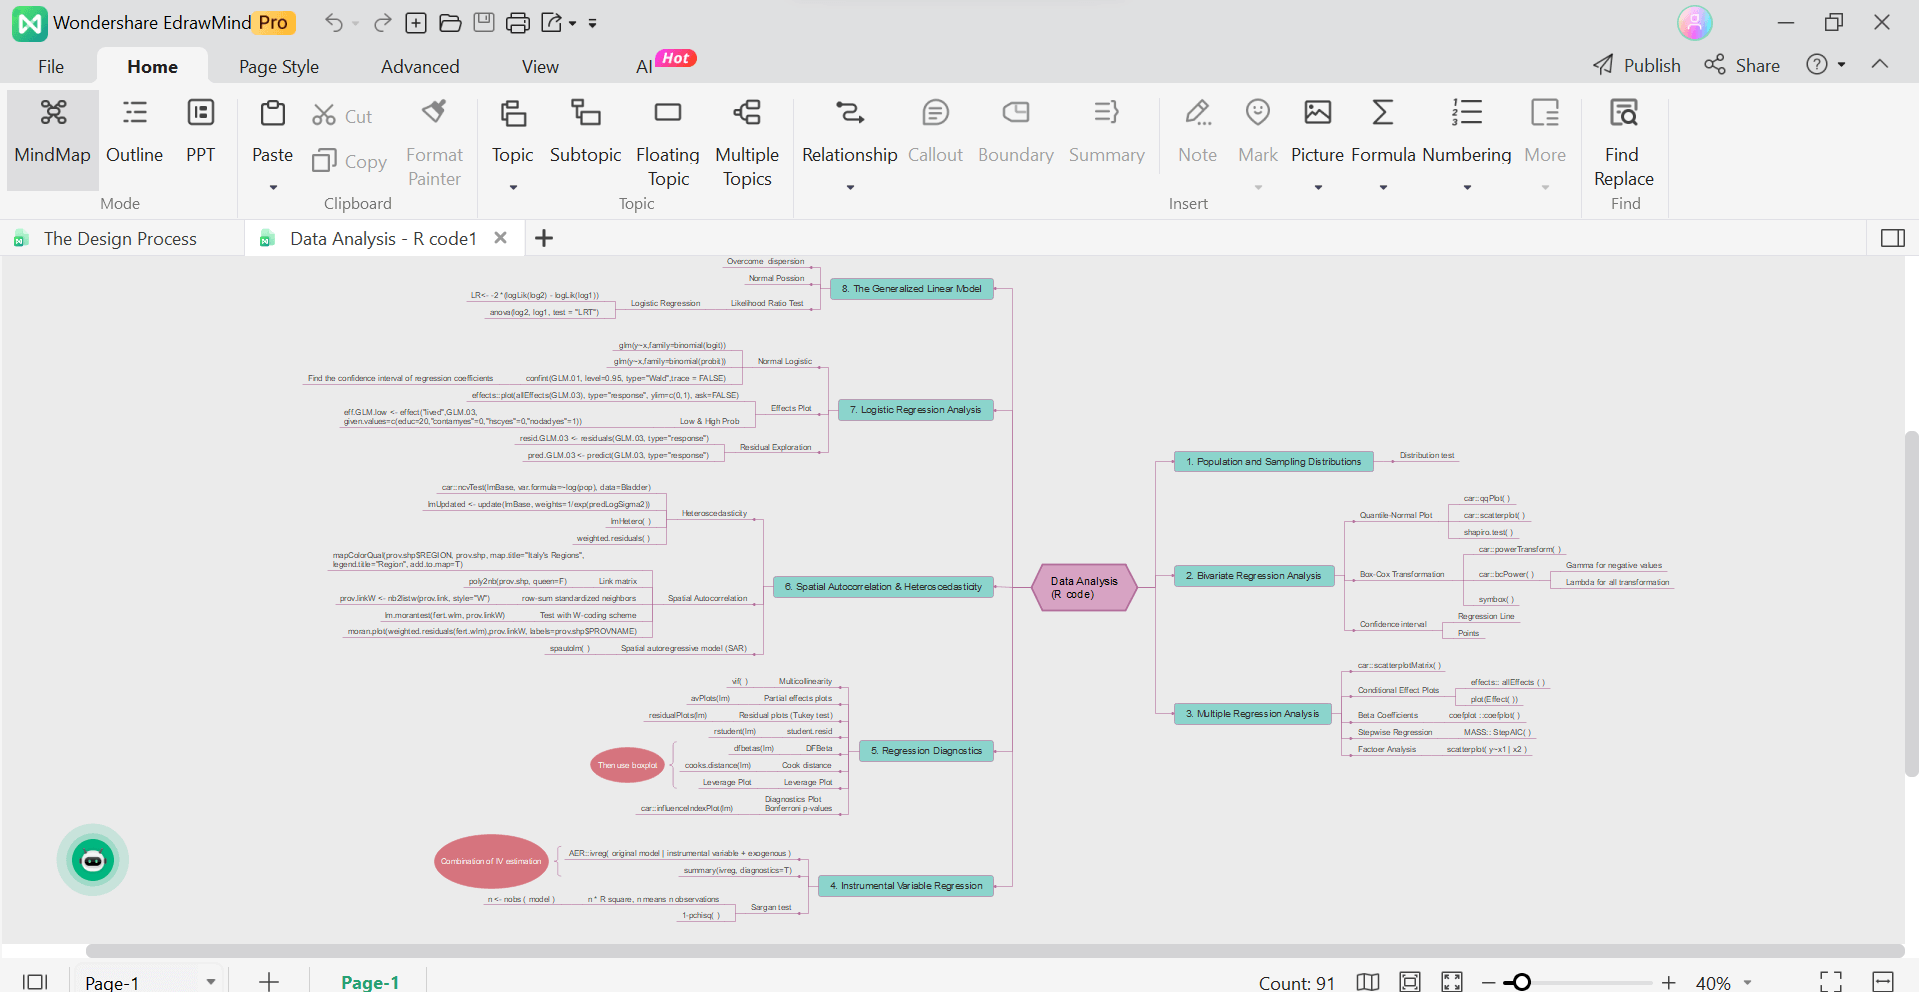Open PPT presentation mode
This screenshot has height=992, width=1919.
pos(201,132)
